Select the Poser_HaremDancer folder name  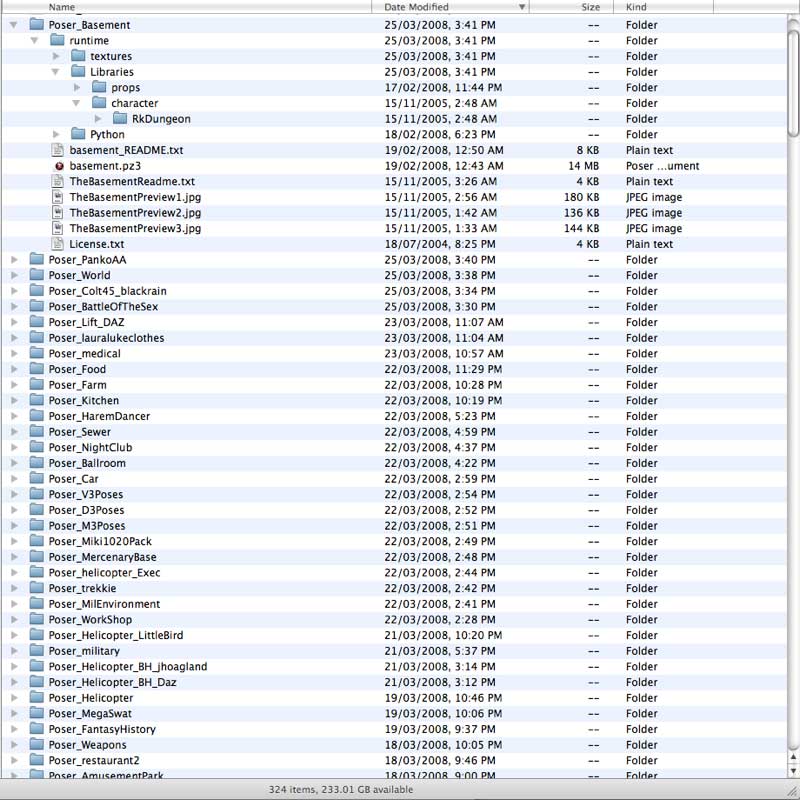[x=99, y=416]
